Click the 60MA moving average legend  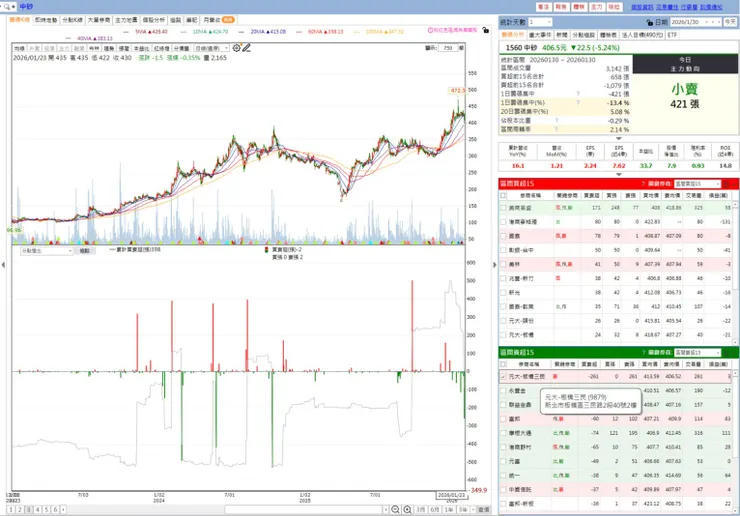(x=326, y=32)
